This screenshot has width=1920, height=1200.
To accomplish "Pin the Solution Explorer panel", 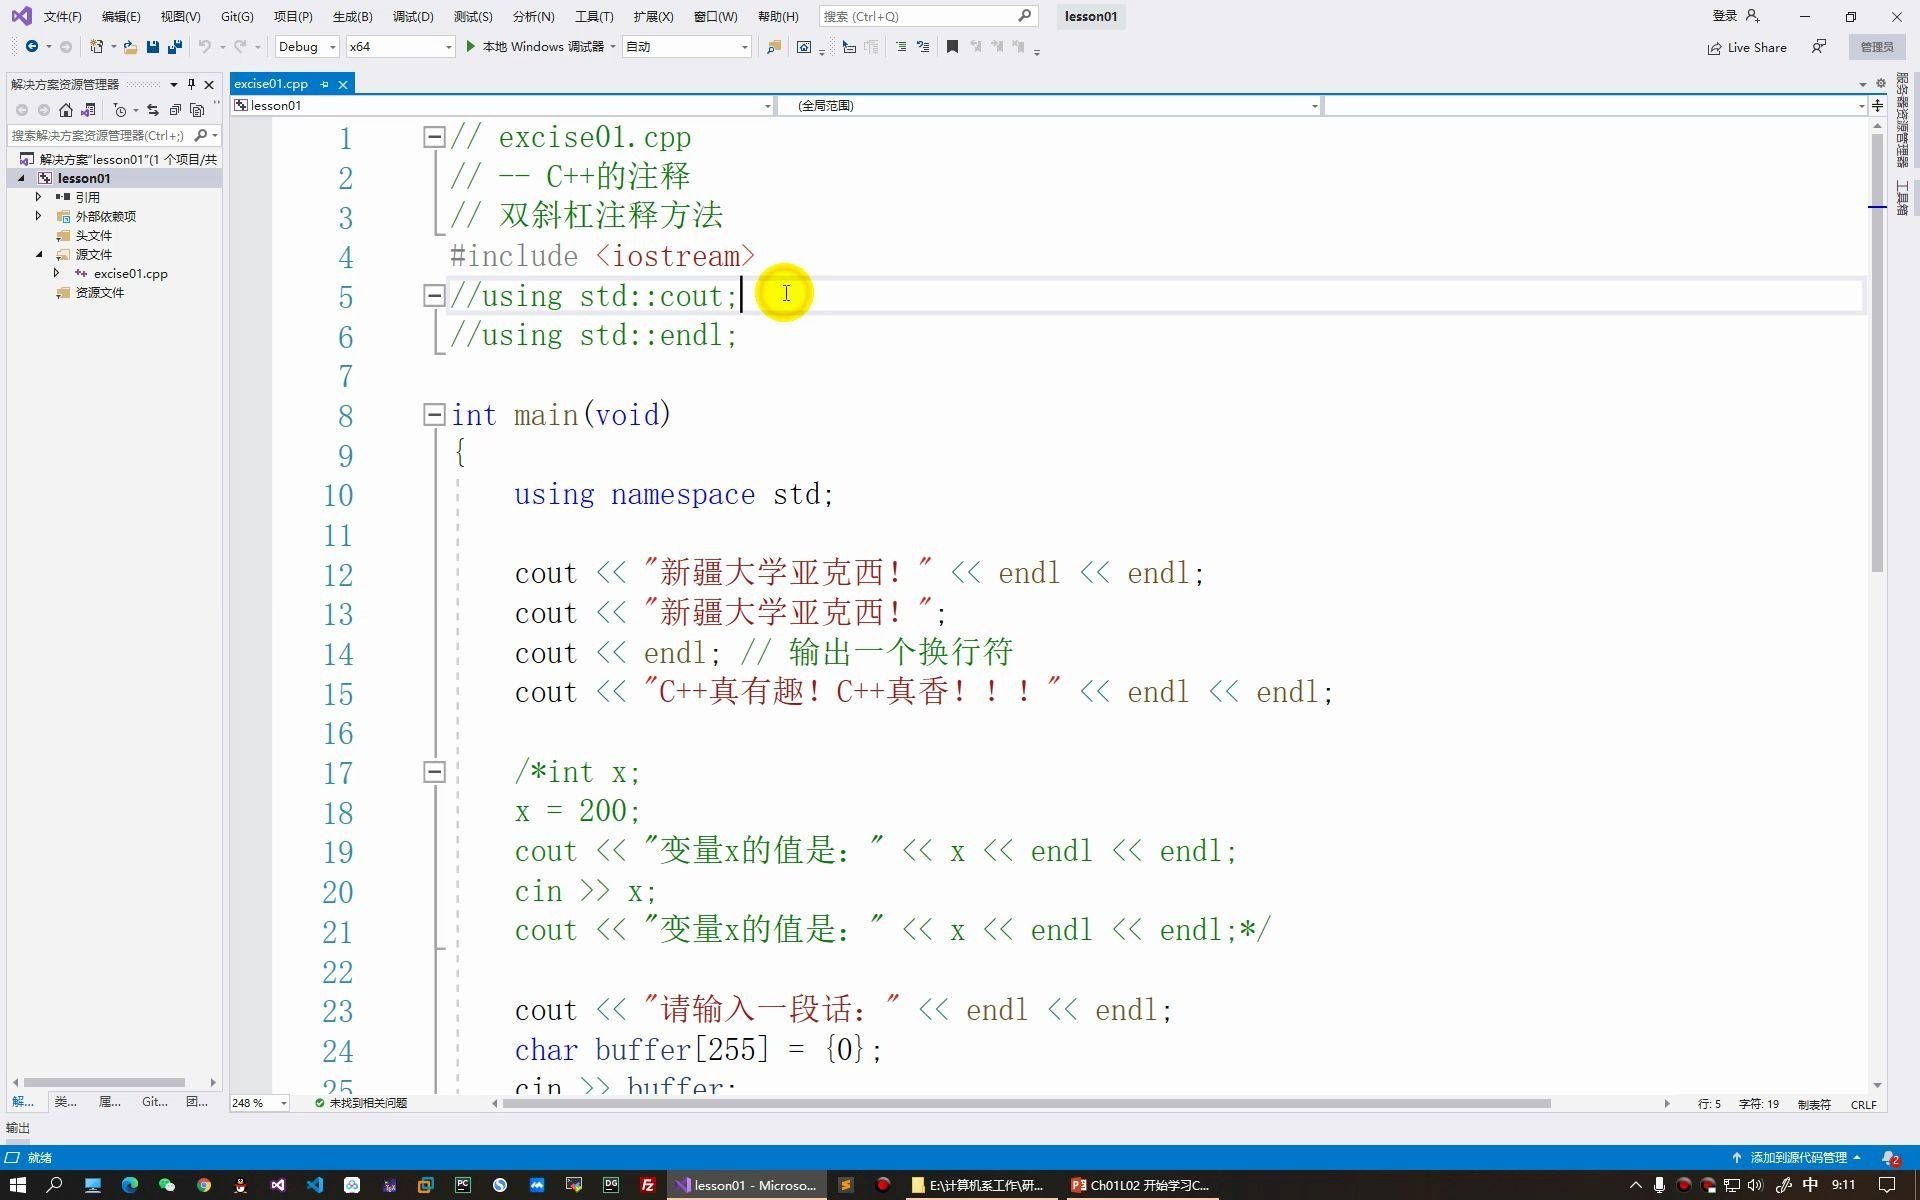I will 191,84.
